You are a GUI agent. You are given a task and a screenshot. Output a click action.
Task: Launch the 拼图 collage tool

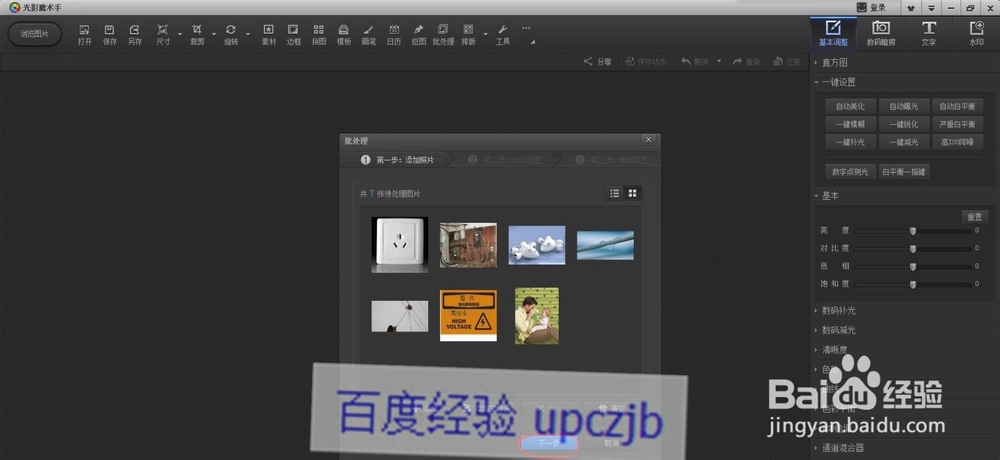click(x=319, y=34)
